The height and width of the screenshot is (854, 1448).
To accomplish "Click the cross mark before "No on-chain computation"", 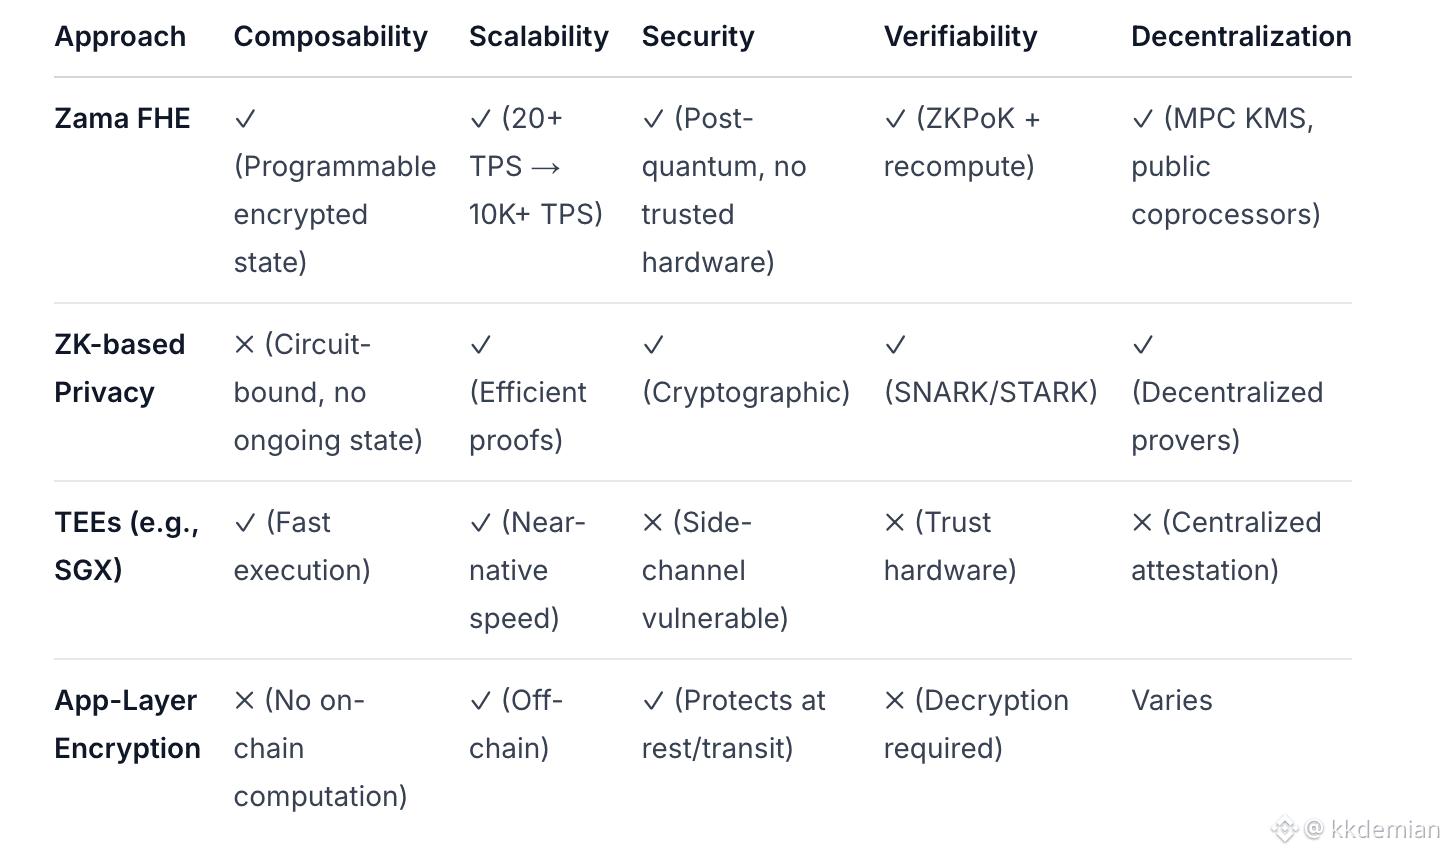I will [244, 701].
